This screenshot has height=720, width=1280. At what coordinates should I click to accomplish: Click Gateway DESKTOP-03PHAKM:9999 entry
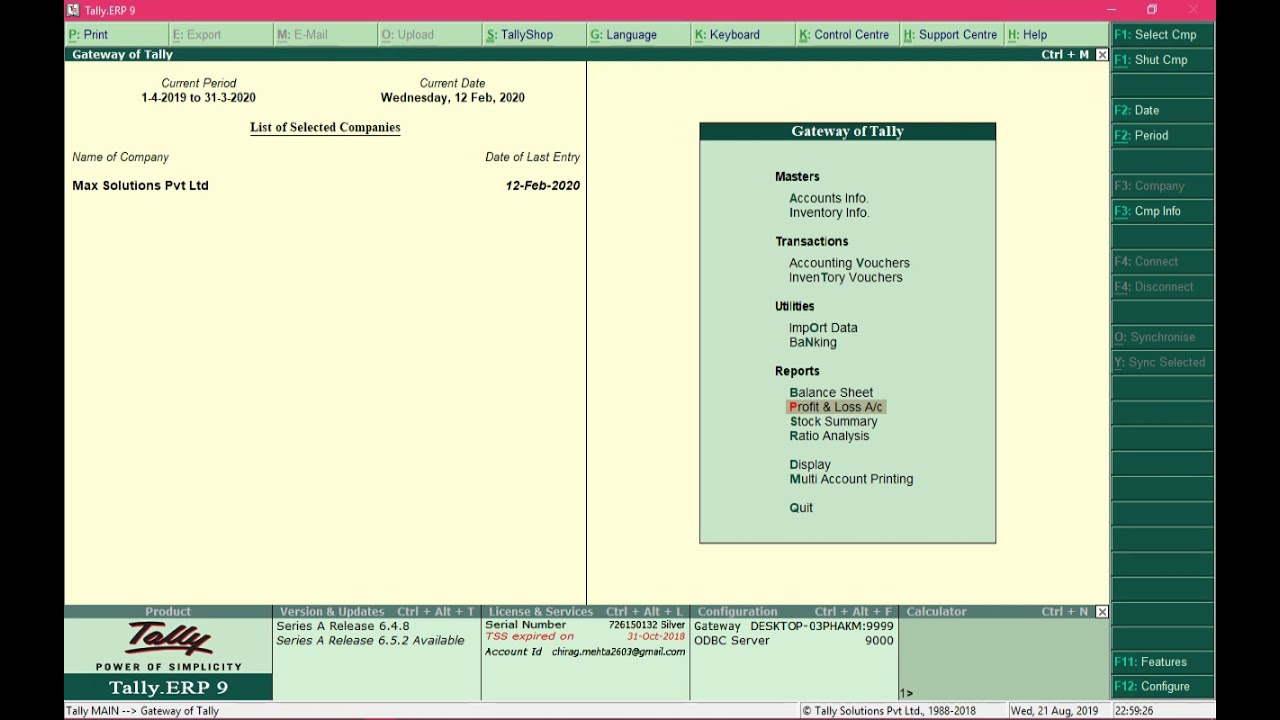(x=794, y=626)
